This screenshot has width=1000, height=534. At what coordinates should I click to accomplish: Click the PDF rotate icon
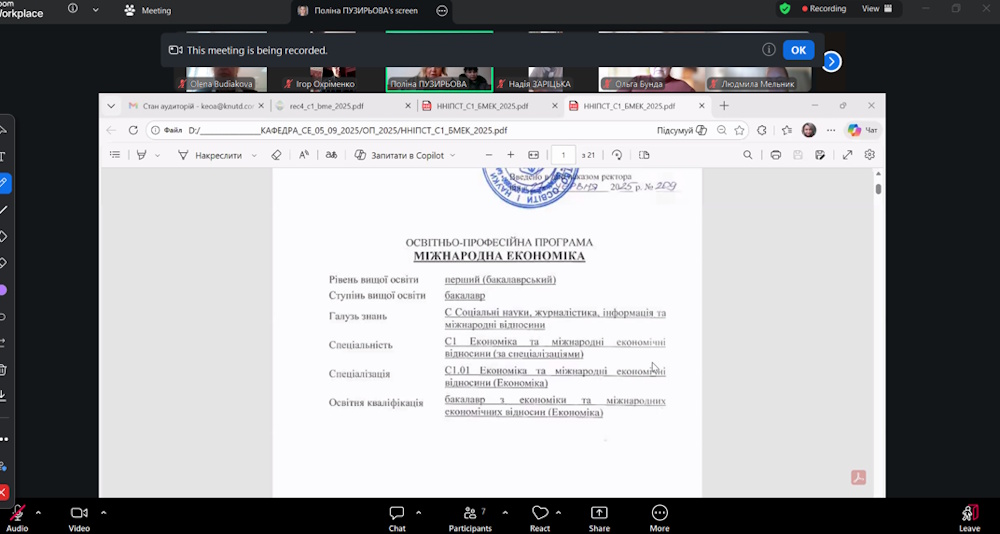[x=617, y=155]
